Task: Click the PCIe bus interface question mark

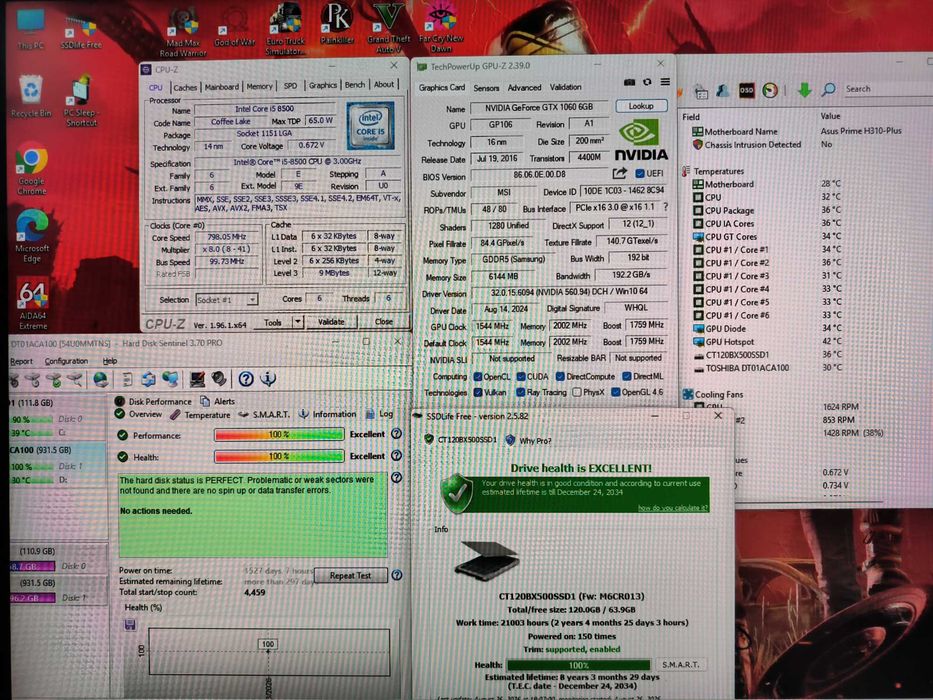Action: pyautogui.click(x=665, y=207)
